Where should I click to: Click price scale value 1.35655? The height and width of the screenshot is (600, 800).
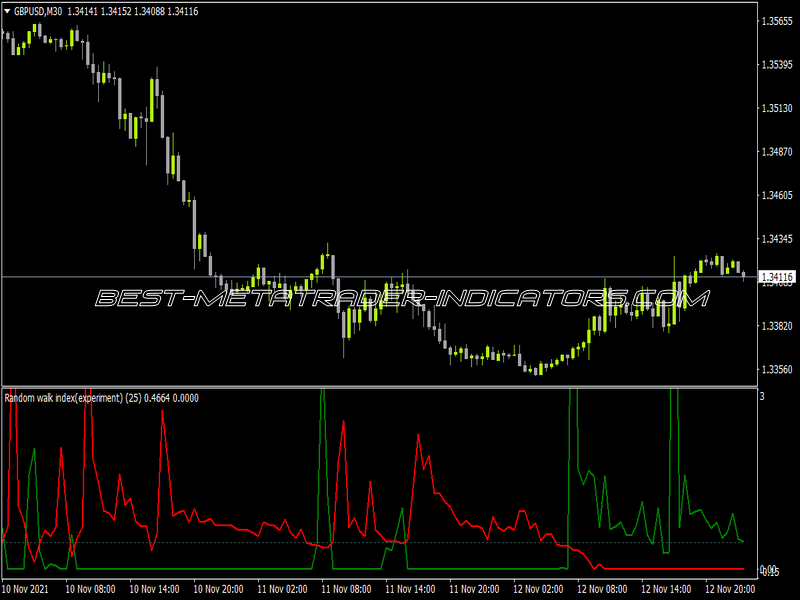(777, 21)
